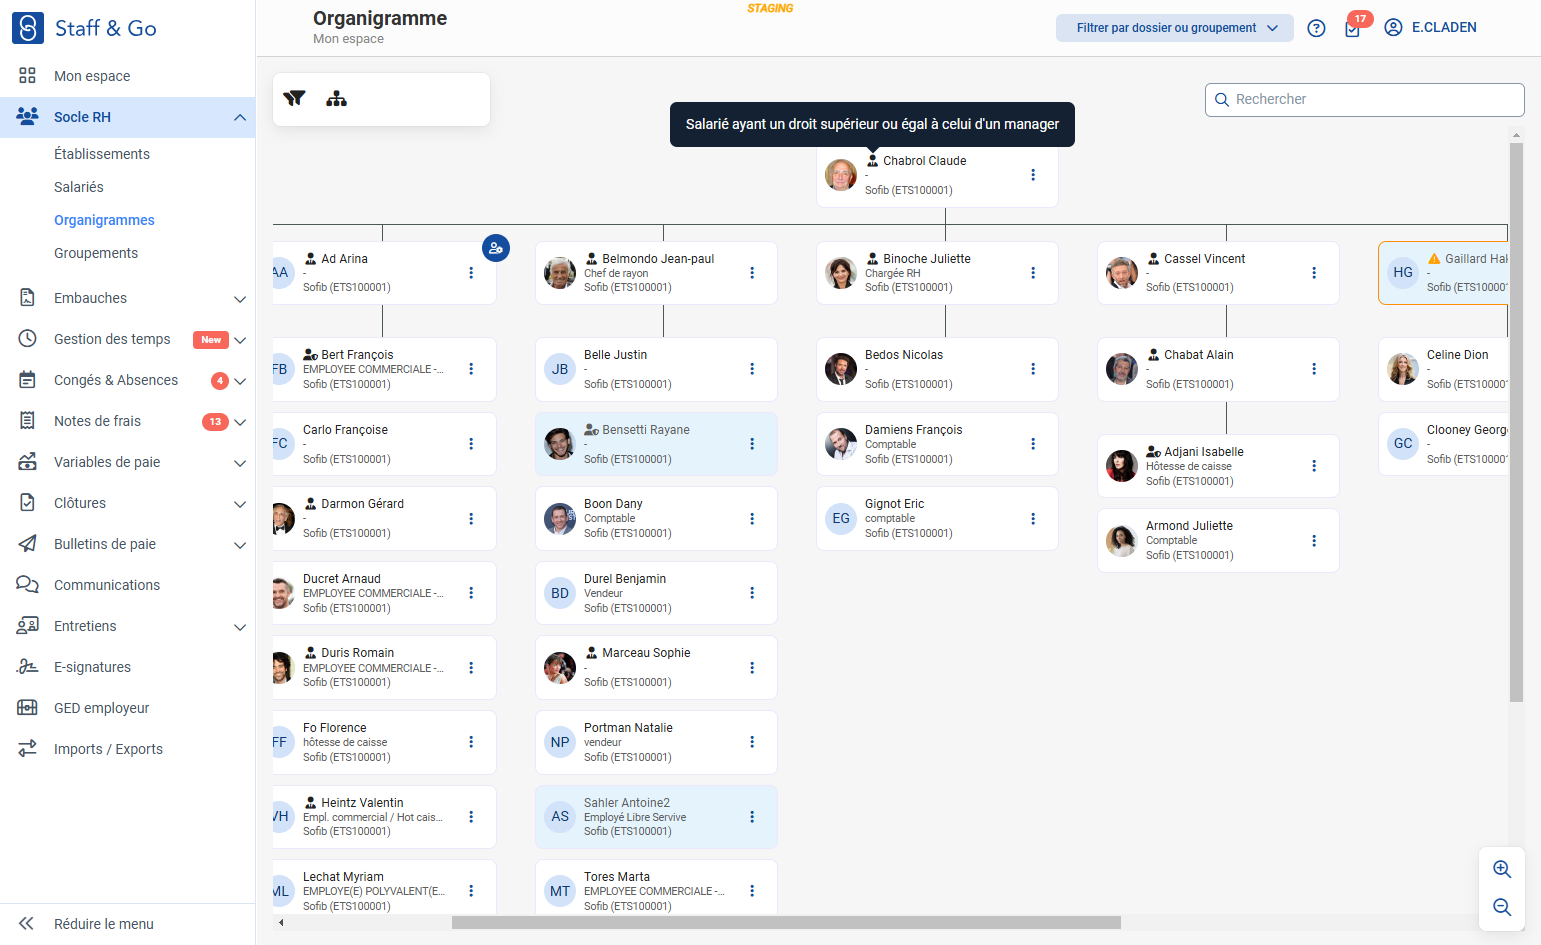Image resolution: width=1541 pixels, height=945 pixels.
Task: Expand the Bulletins de paie section
Action: 240,545
